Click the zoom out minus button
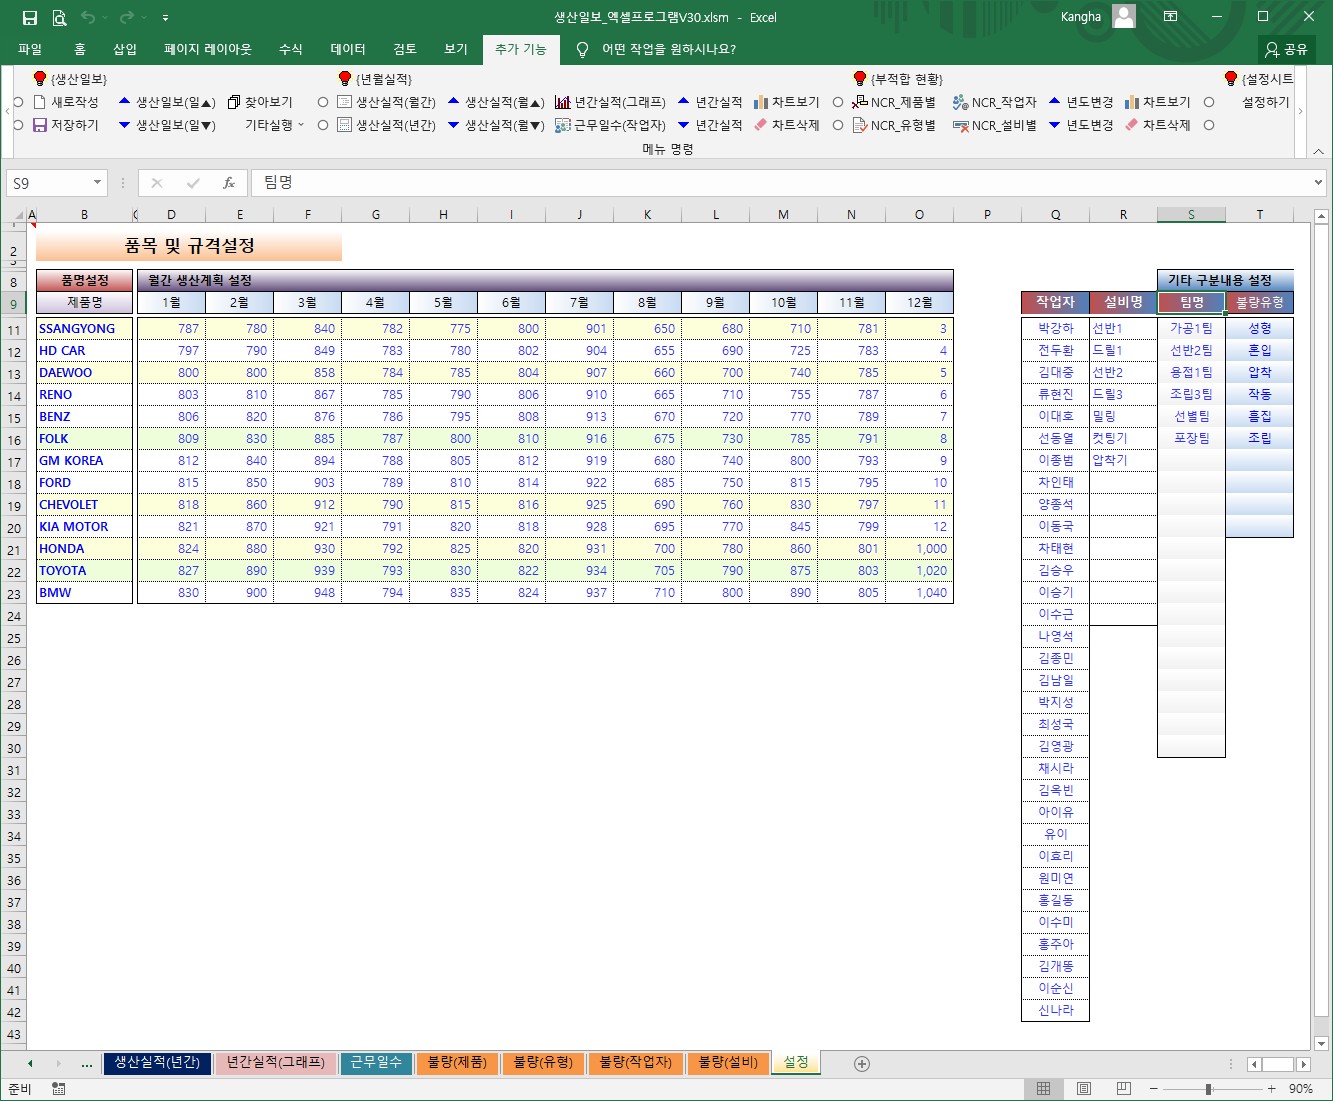The width and height of the screenshot is (1333, 1101). (x=1153, y=1088)
